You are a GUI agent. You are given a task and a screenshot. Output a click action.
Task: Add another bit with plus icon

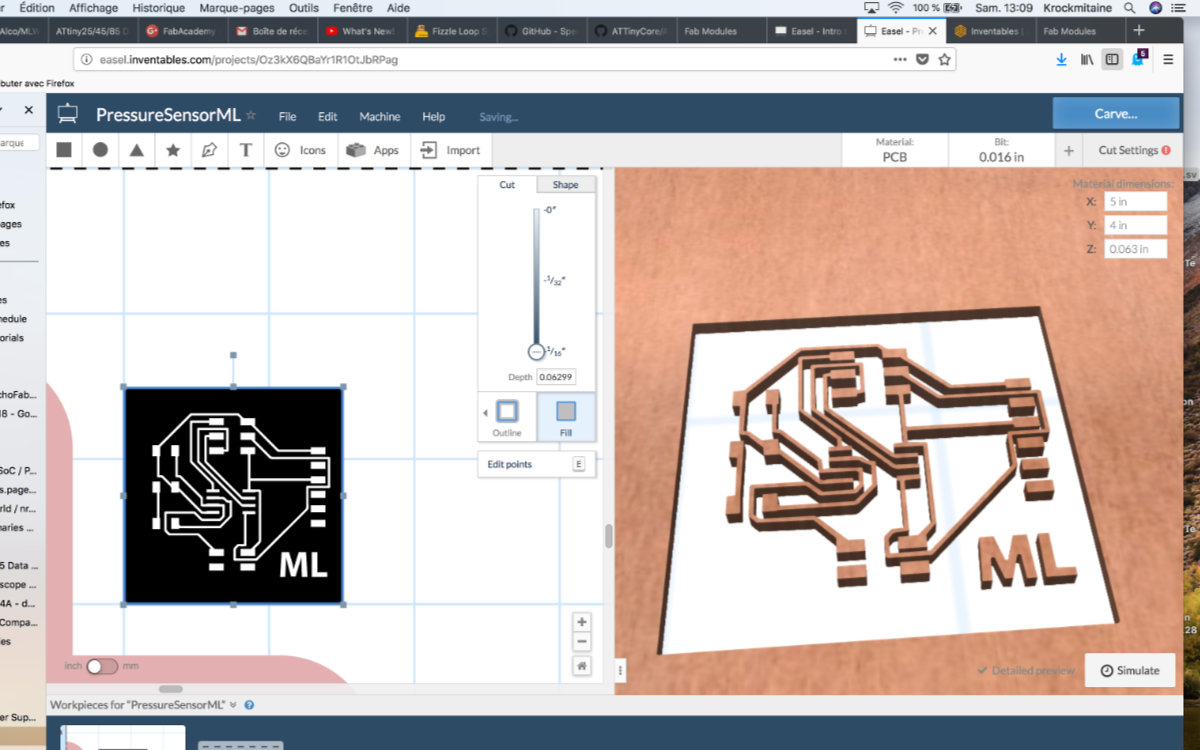point(1068,151)
